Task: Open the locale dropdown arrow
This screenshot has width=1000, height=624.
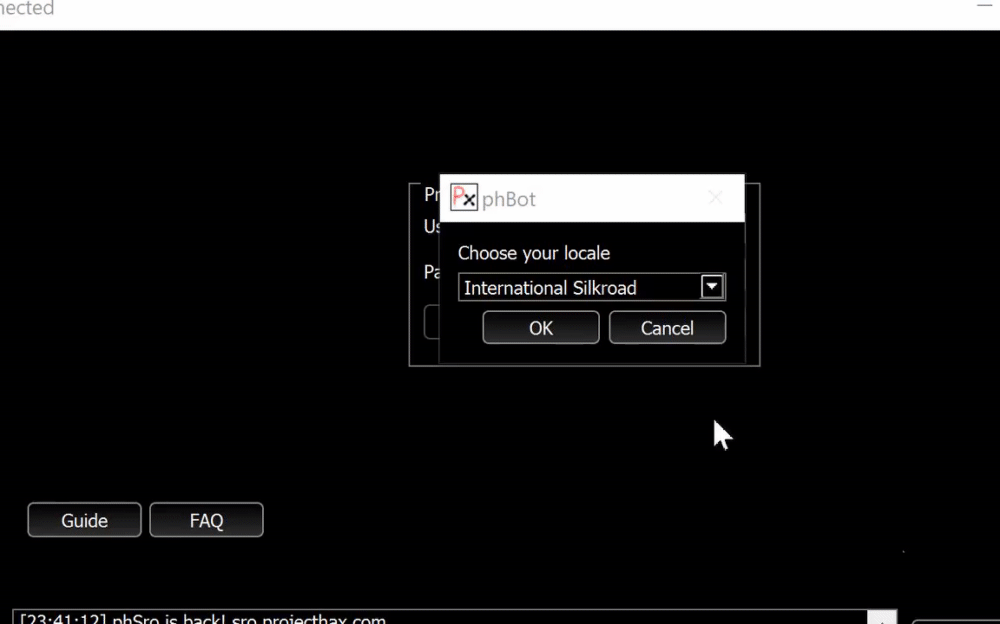Action: pos(711,287)
